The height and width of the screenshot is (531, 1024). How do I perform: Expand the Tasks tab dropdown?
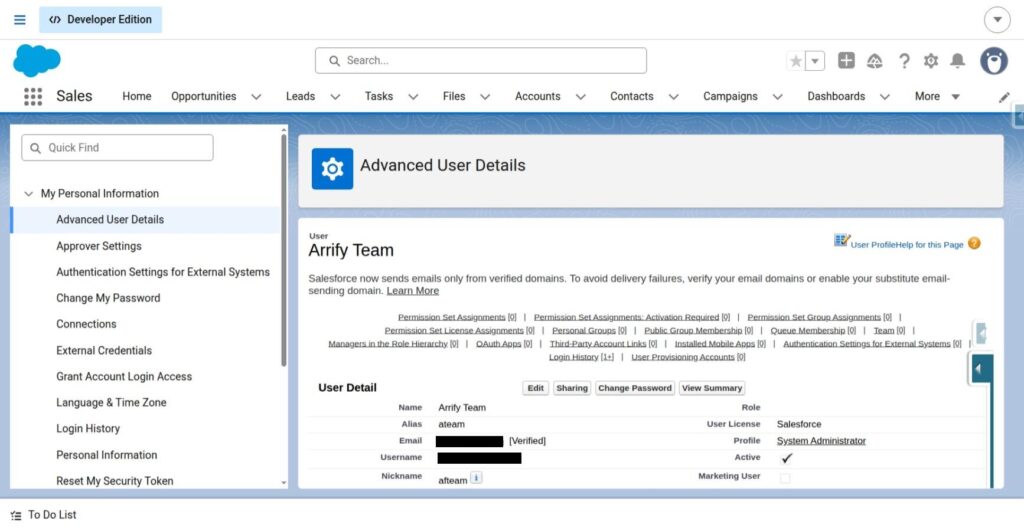point(413,97)
